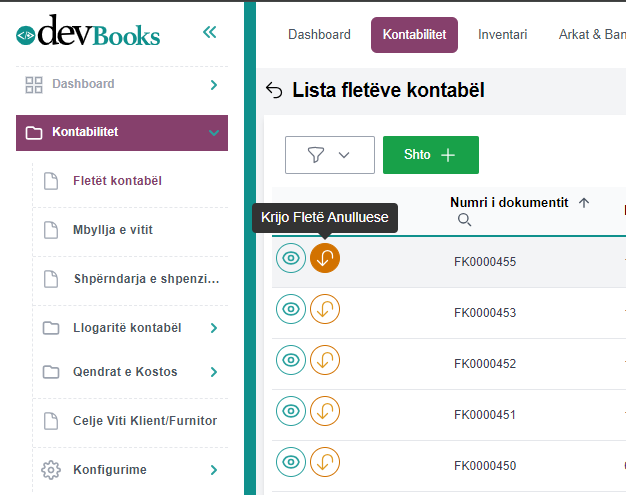
Task: Expand Qendrat e Kostos submenu
Action: (x=213, y=372)
